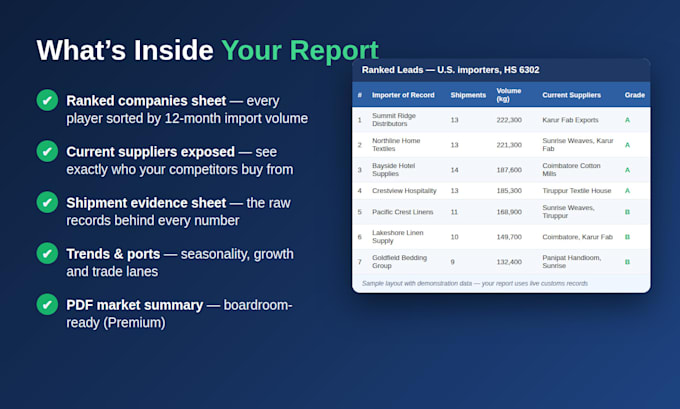Click the 'Tiruppur Textile House' supplier cell
The width and height of the screenshot is (680, 409).
pos(576,191)
